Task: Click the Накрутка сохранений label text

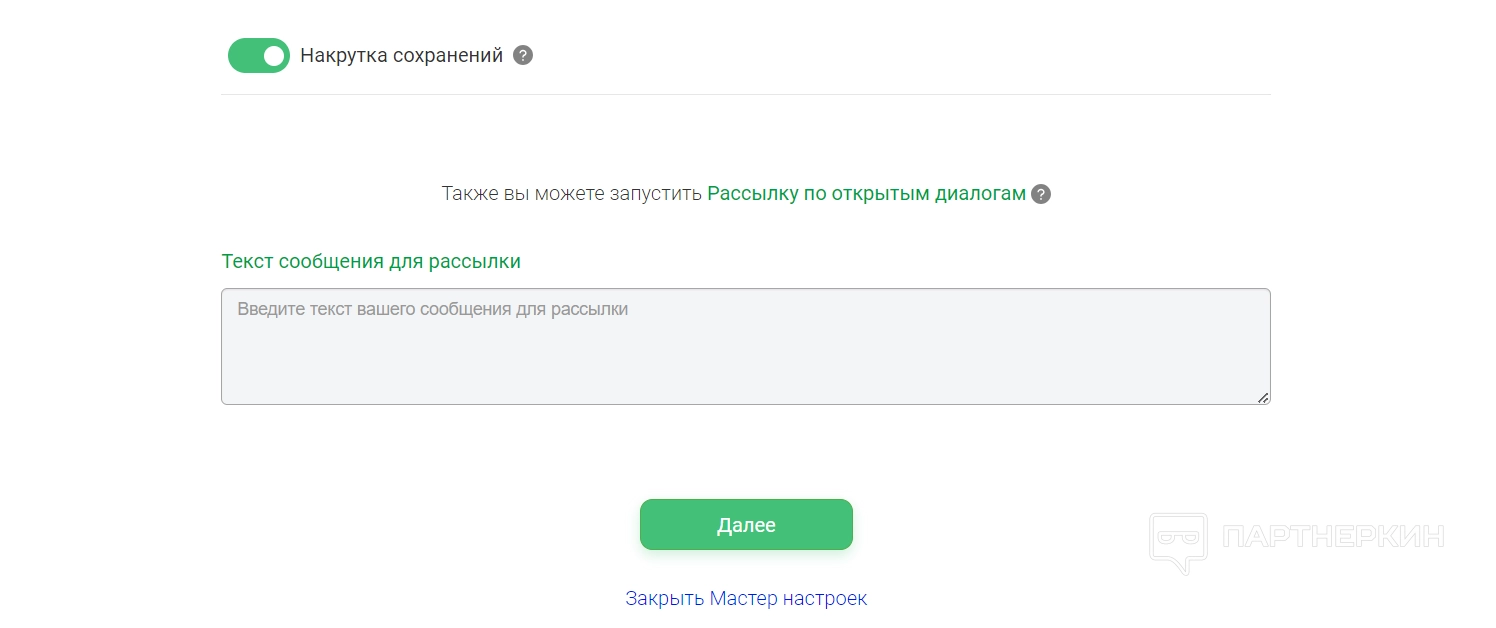Action: tap(401, 56)
